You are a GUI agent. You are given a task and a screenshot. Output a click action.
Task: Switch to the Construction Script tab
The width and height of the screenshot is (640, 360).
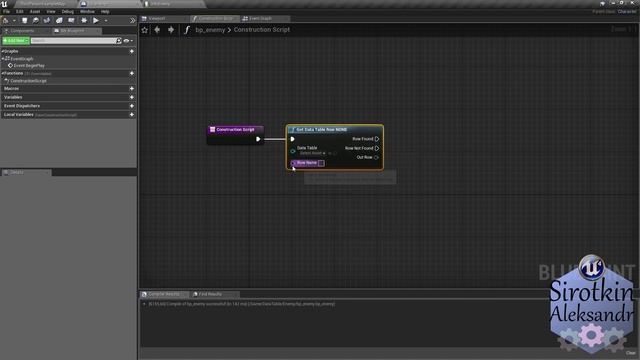[x=215, y=18]
